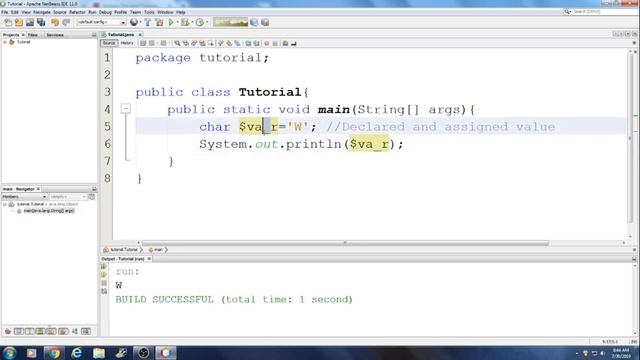The height and width of the screenshot is (360, 640).
Task: Click the println statement on line 6
Action: (301, 144)
